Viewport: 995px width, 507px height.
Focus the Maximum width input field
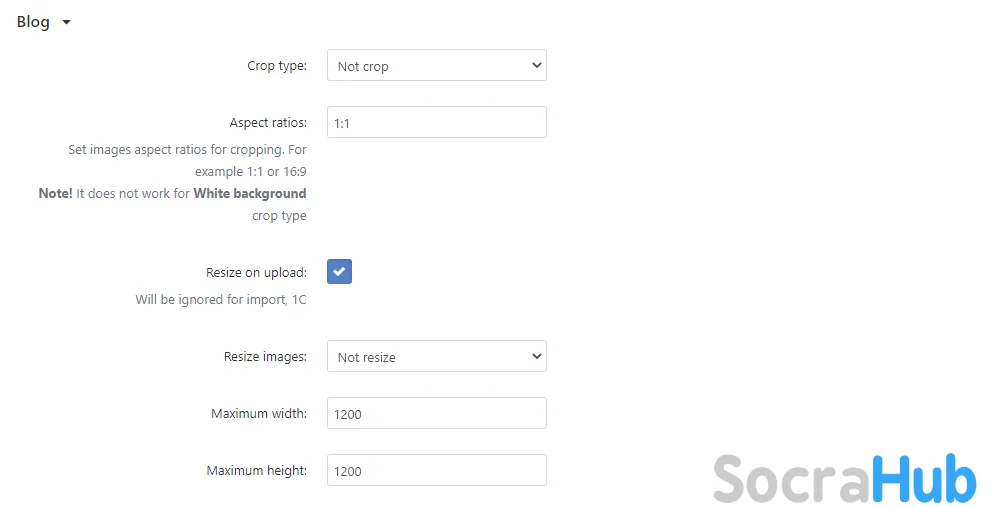[x=436, y=413]
